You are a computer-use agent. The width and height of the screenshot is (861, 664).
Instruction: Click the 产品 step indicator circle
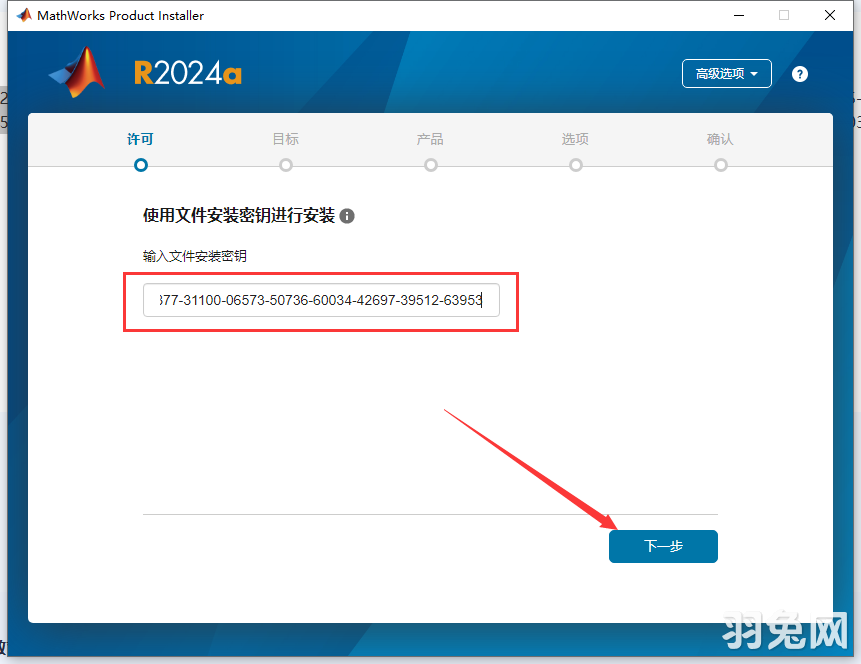pyautogui.click(x=430, y=165)
